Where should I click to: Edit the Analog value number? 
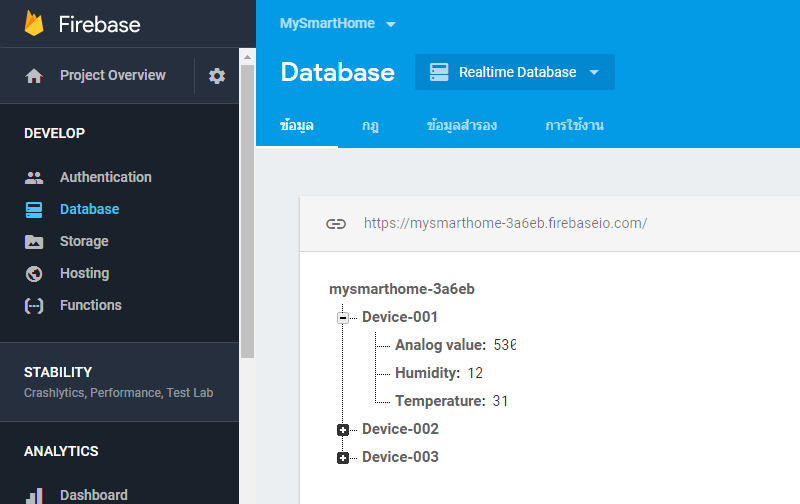(505, 345)
